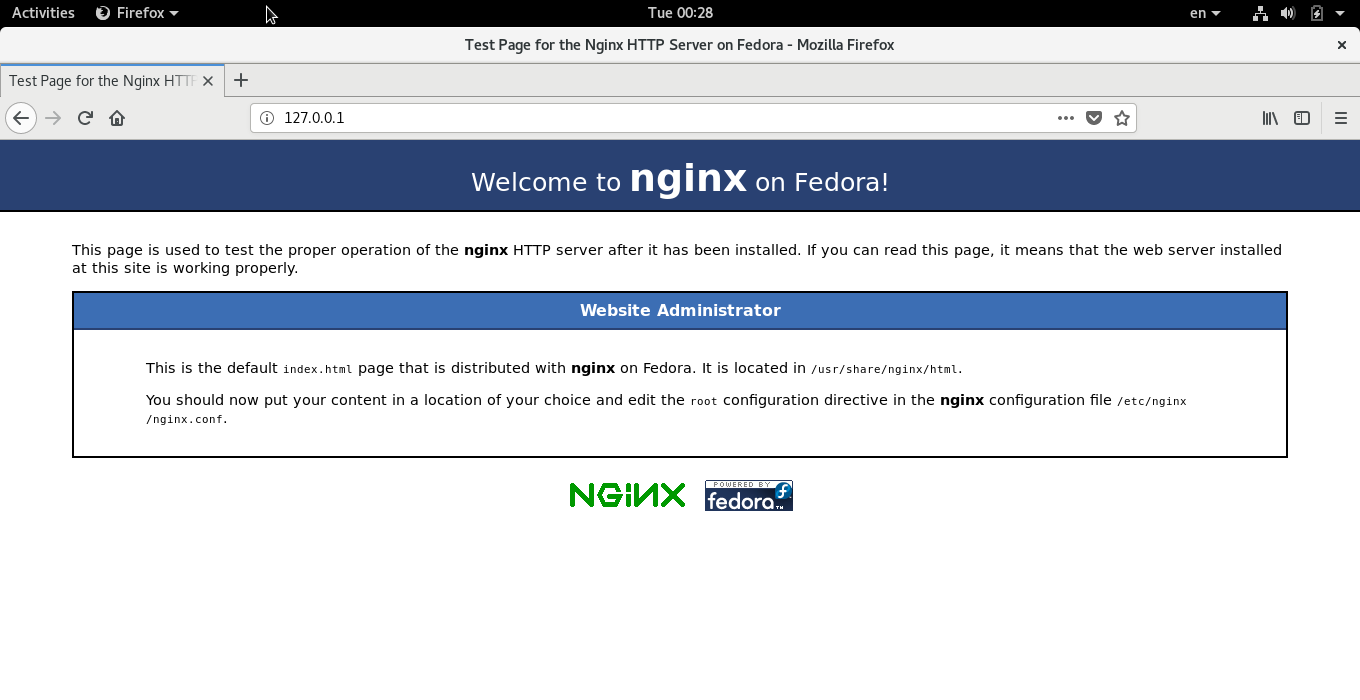Open a new tab with plus button
Screen dimensions: 1360x700
click(x=240, y=81)
